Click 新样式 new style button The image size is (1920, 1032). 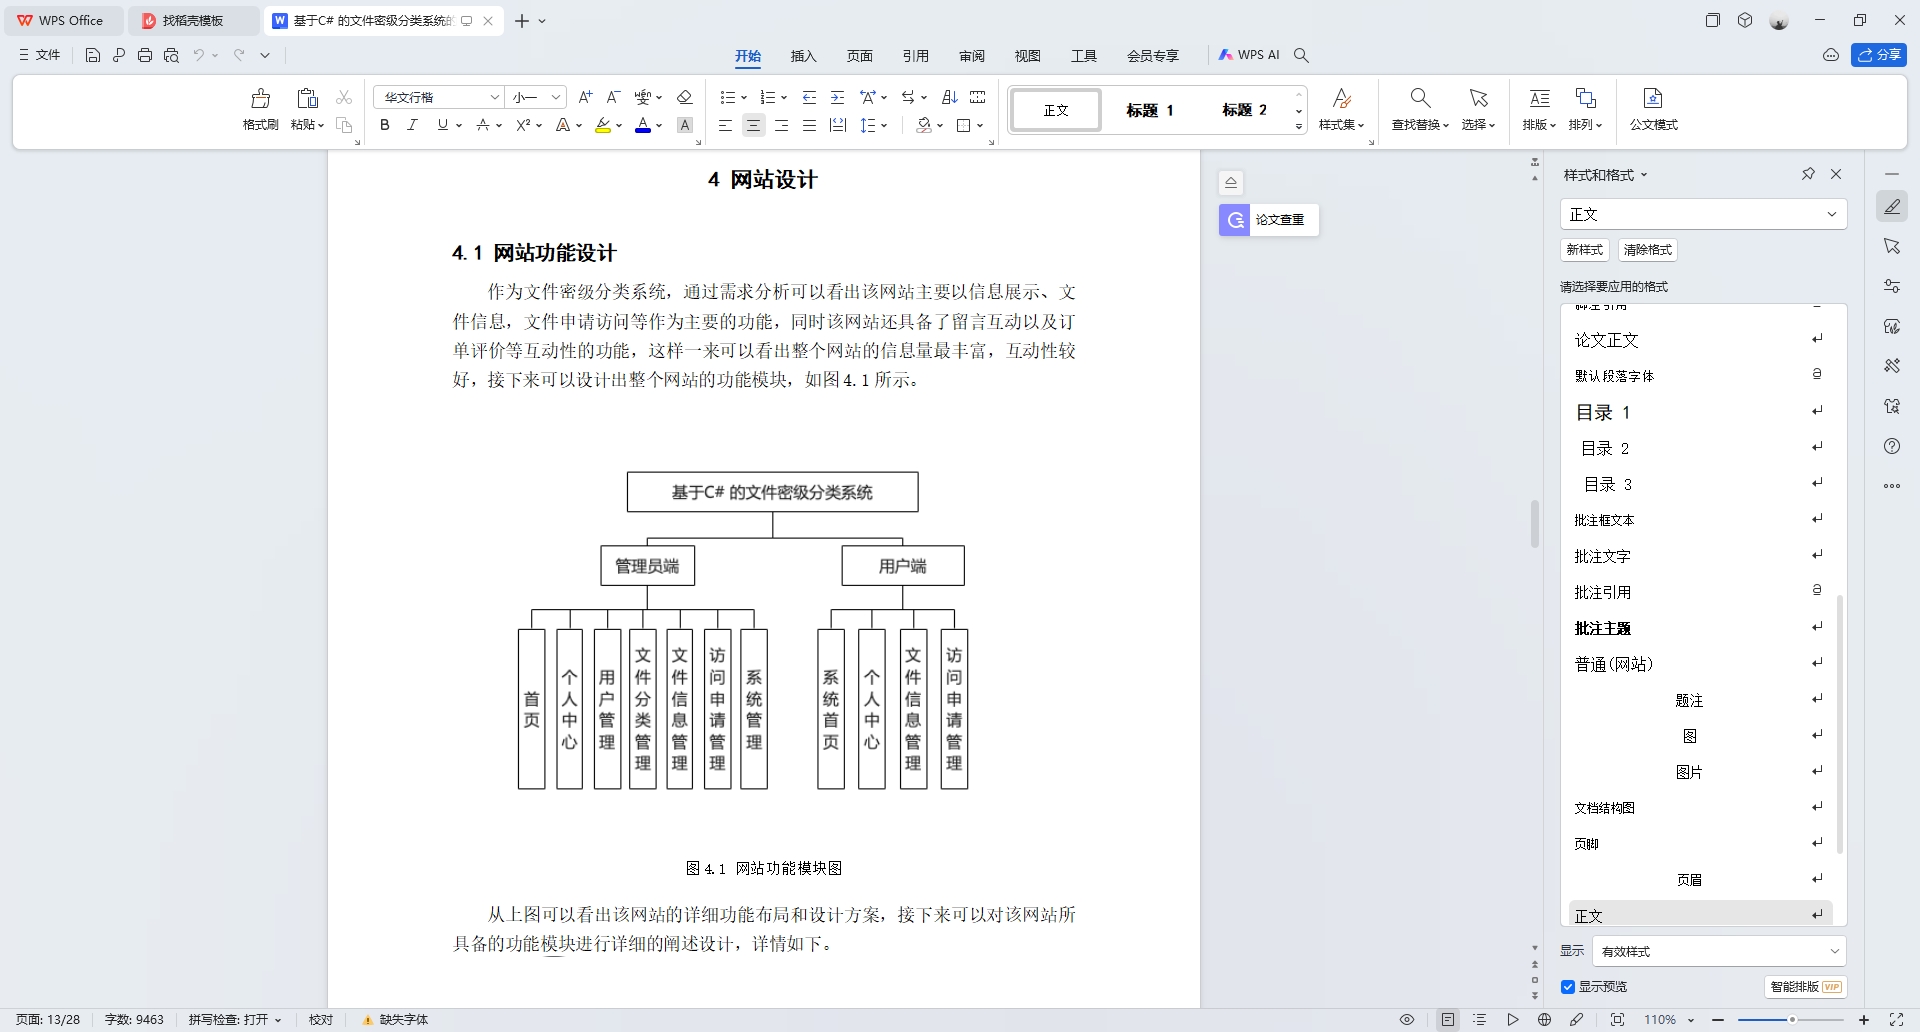(x=1584, y=250)
